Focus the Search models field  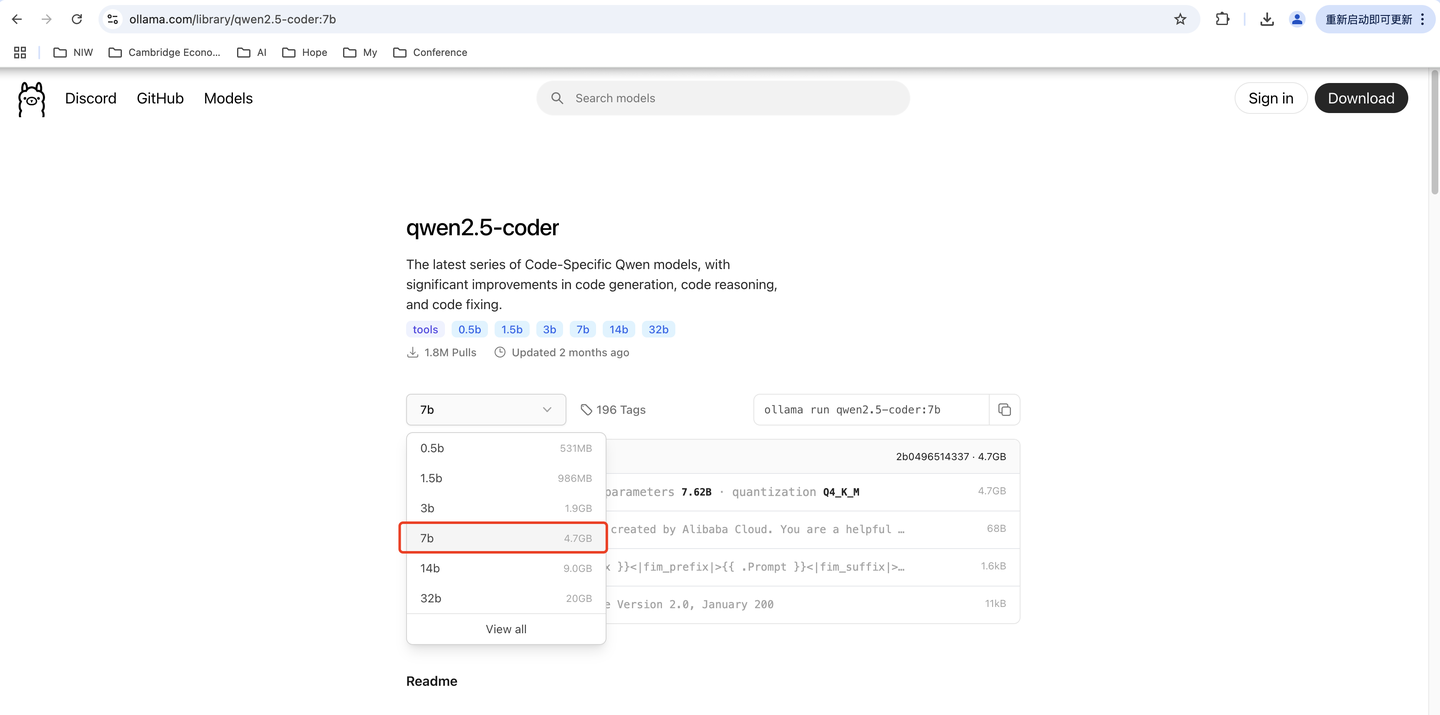(x=723, y=98)
